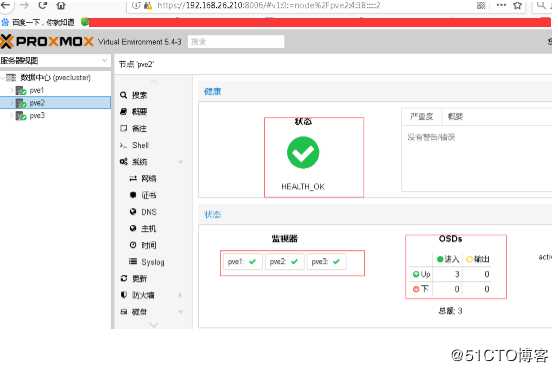Click the clock icon beside Time

click(x=133, y=245)
